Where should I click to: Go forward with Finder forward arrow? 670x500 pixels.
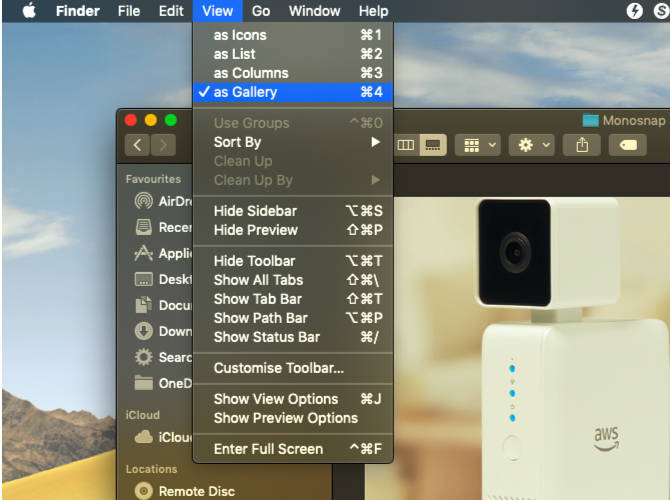163,145
